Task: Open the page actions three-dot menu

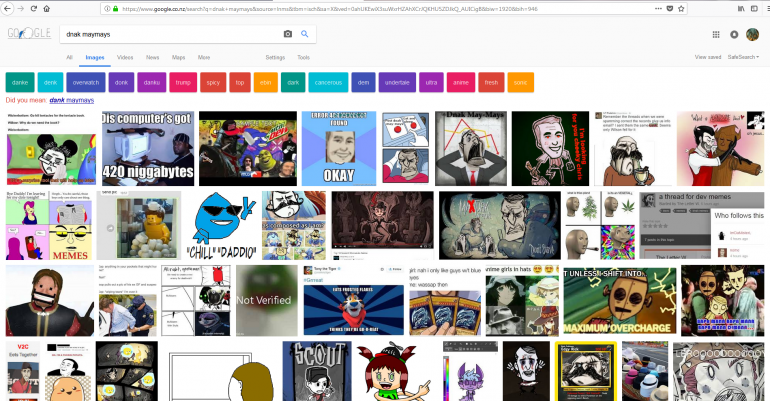Action: click(x=658, y=8)
